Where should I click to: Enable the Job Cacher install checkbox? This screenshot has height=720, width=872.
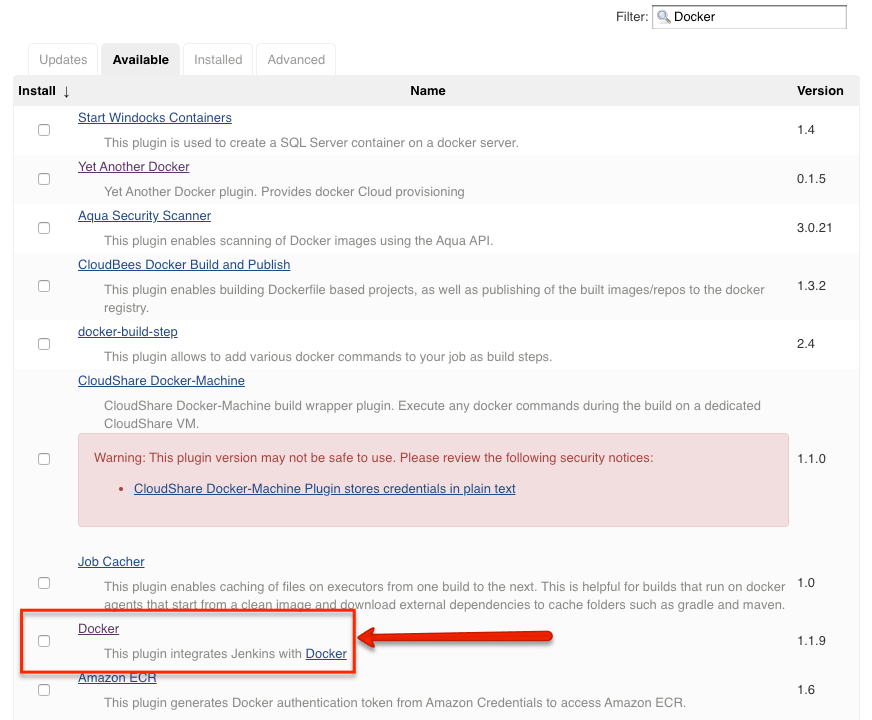pyautogui.click(x=43, y=582)
